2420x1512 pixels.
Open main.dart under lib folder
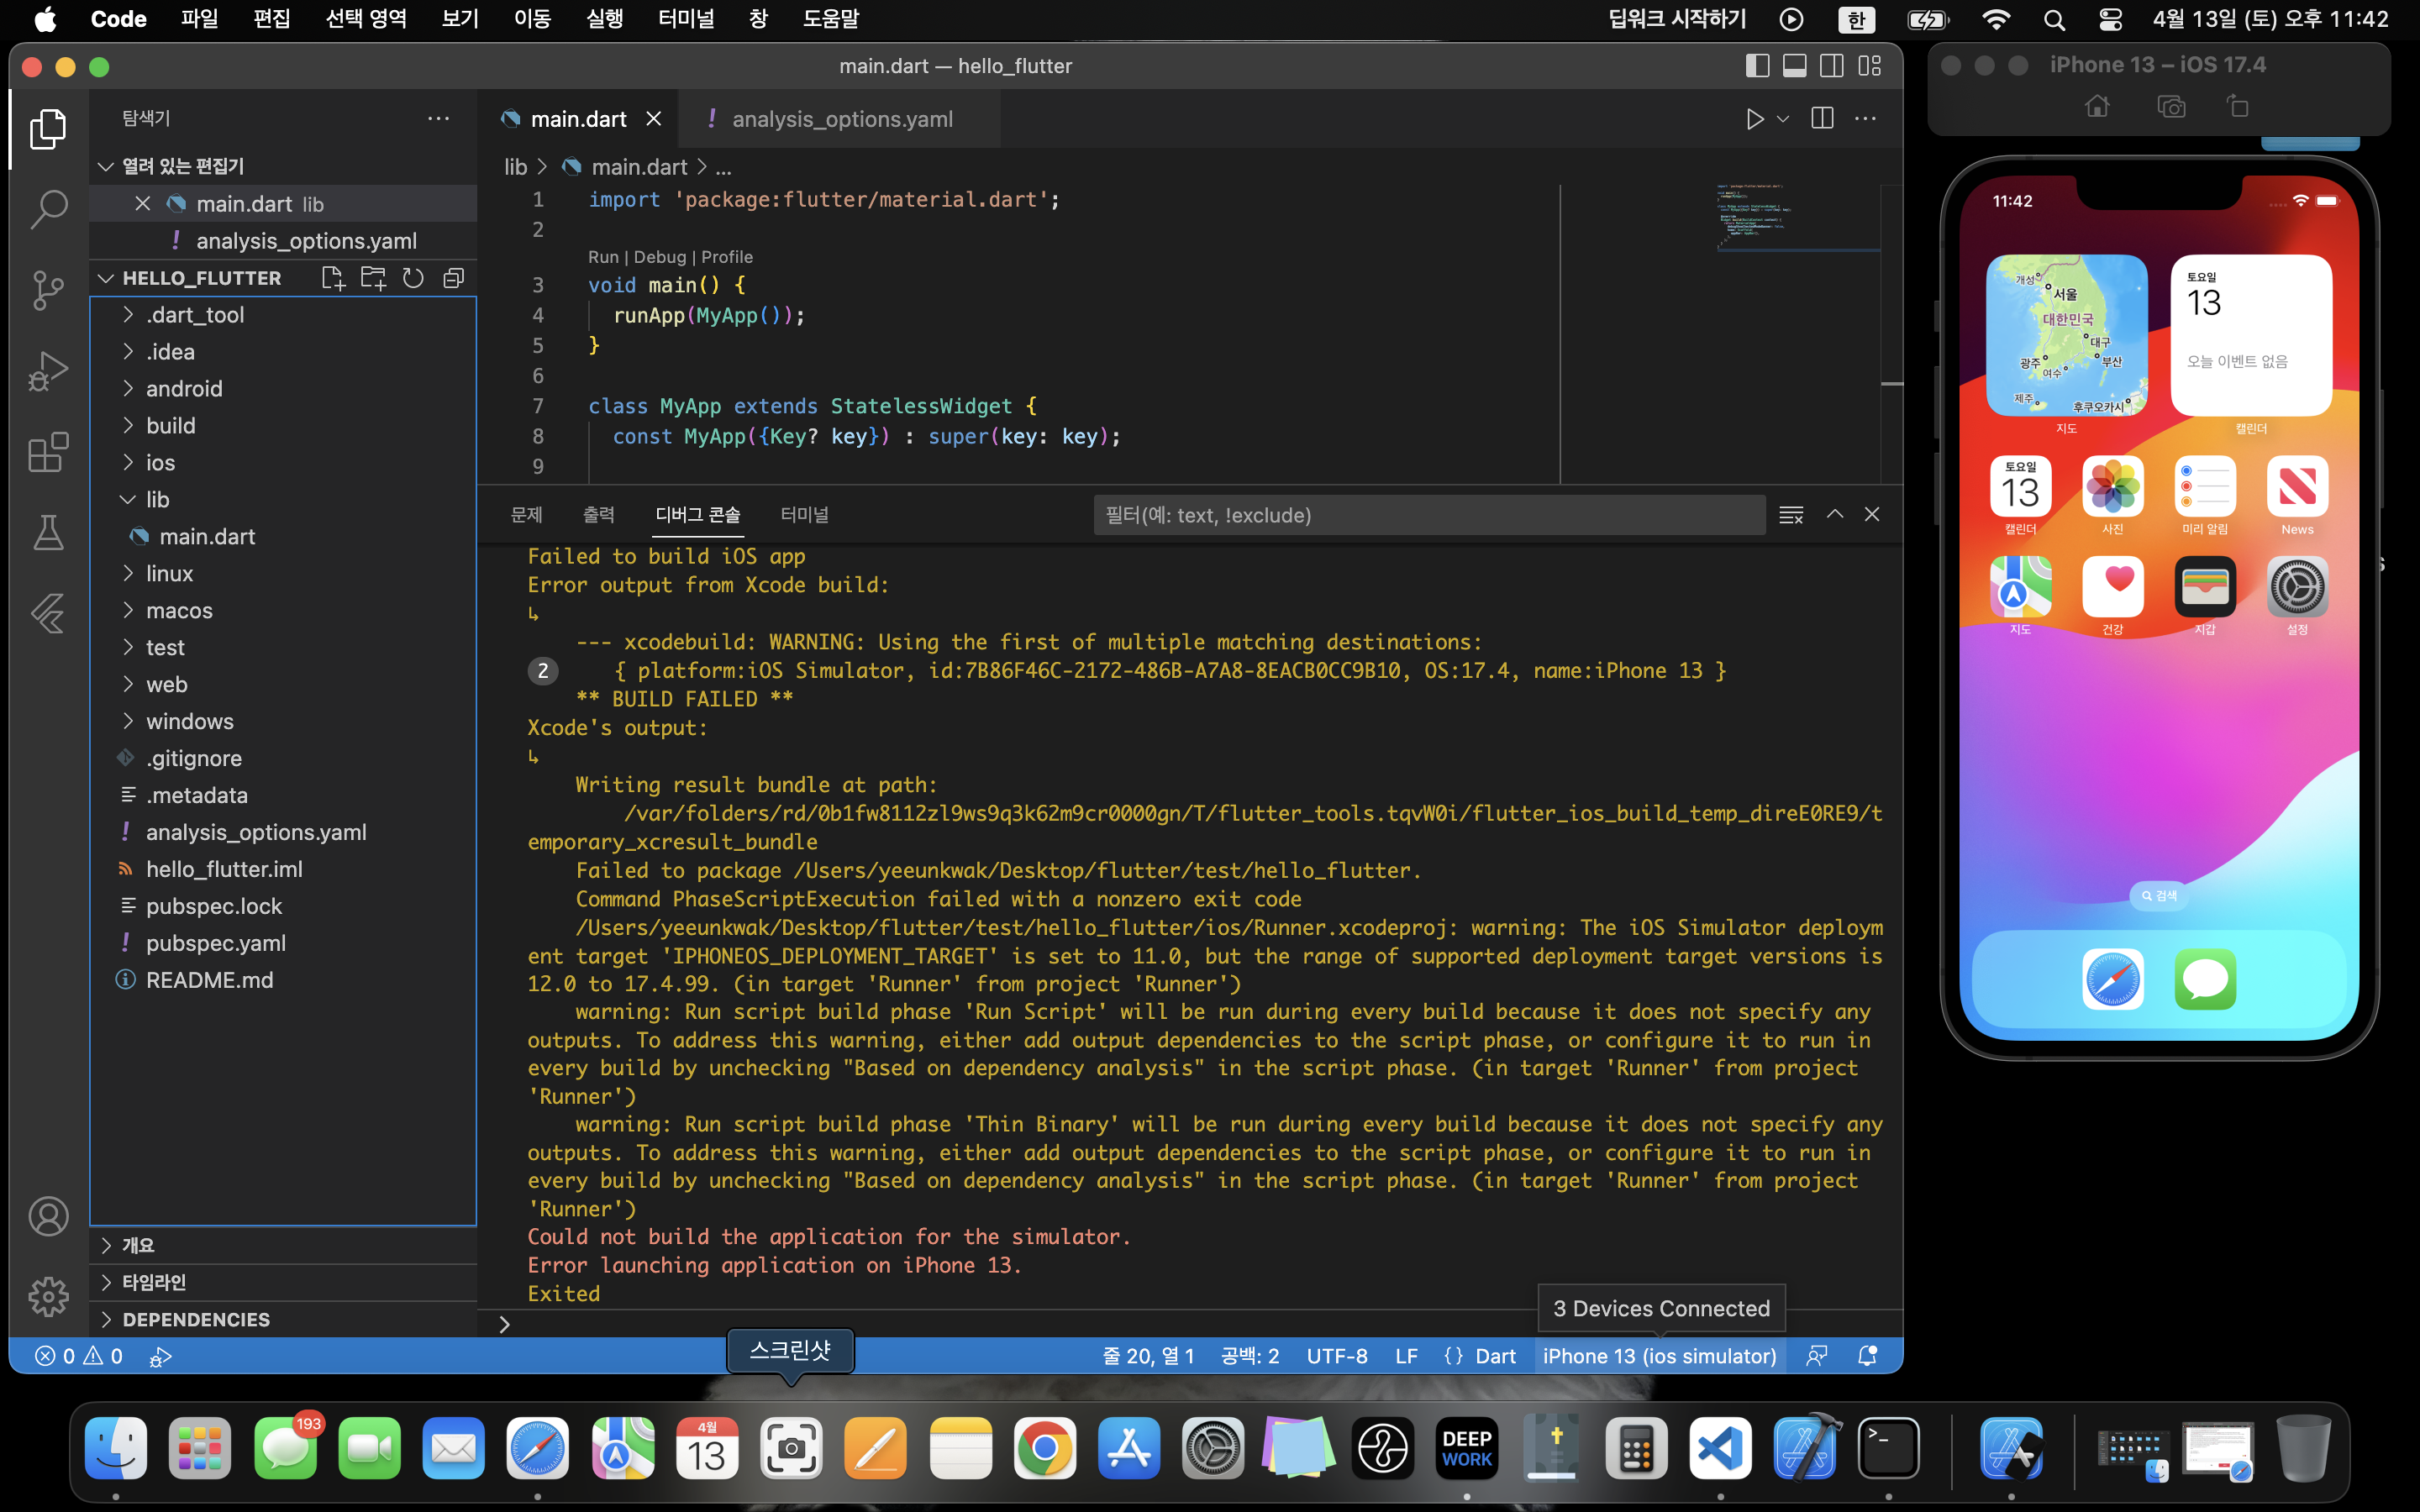click(x=283, y=537)
